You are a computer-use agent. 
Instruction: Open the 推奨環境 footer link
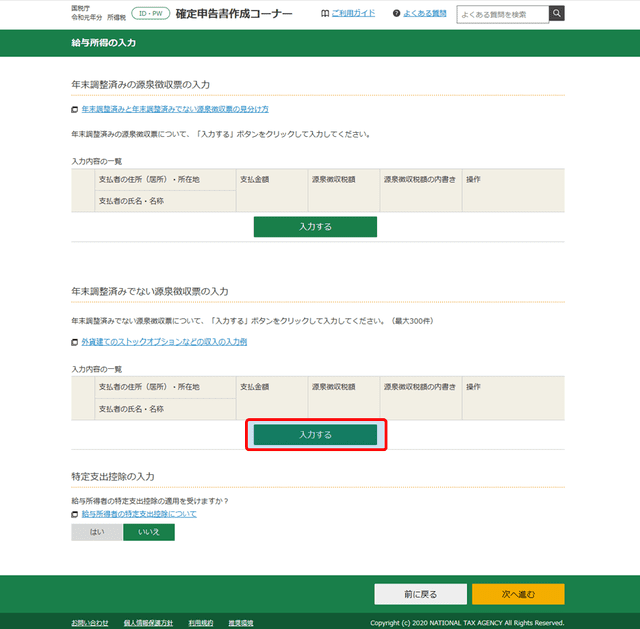(241, 623)
